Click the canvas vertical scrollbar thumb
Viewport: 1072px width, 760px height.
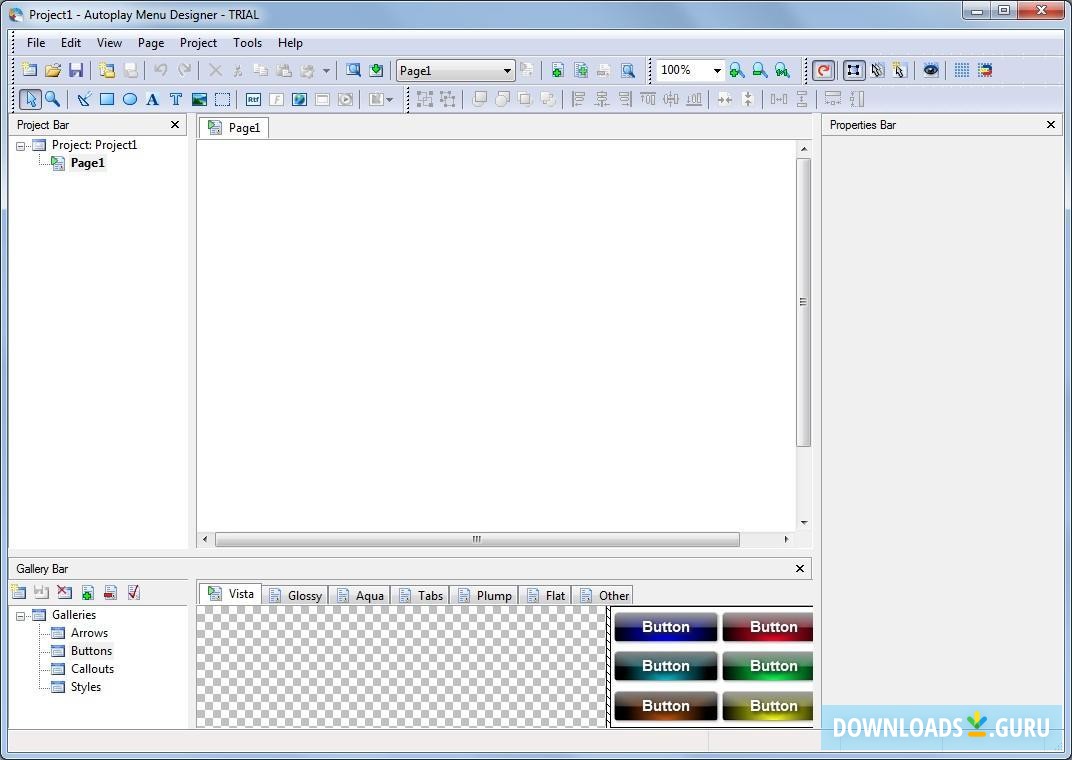click(x=803, y=302)
